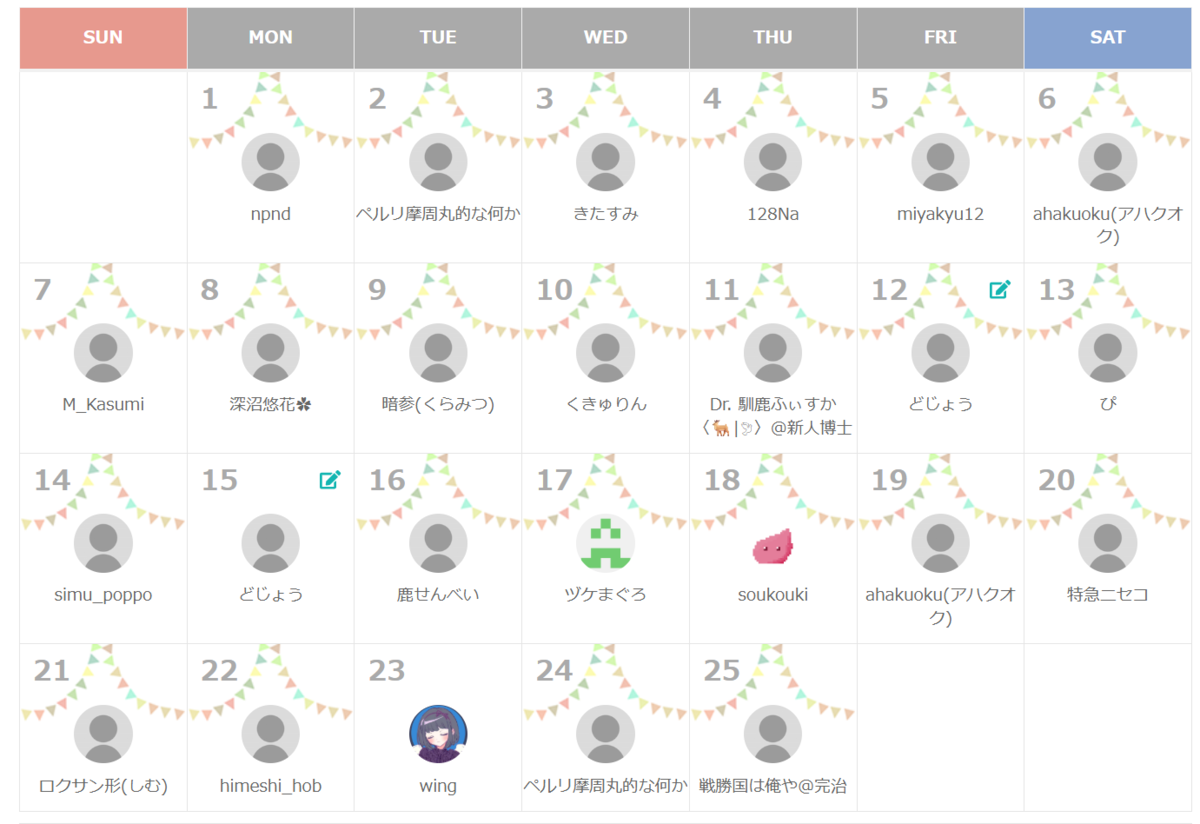Viewport: 1200px width, 824px height.
Task: Click the green pixel avatar on day 17
Action: click(605, 543)
